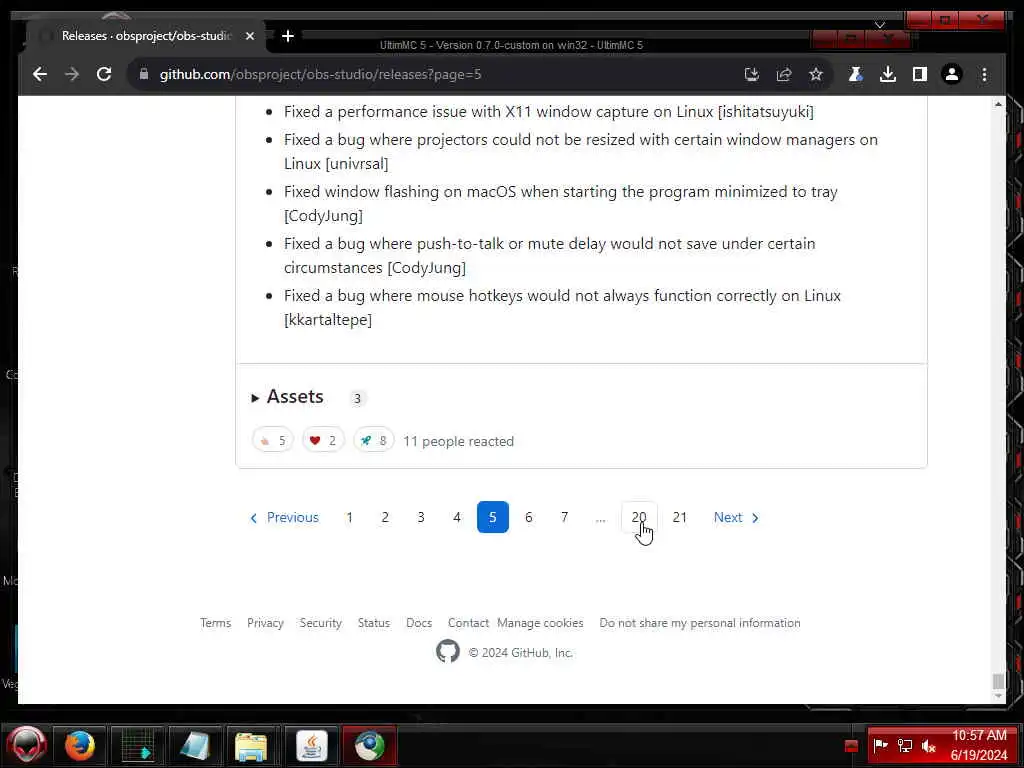This screenshot has height=768, width=1024.
Task: Open the Chrome labs flask icon
Action: tap(855, 74)
